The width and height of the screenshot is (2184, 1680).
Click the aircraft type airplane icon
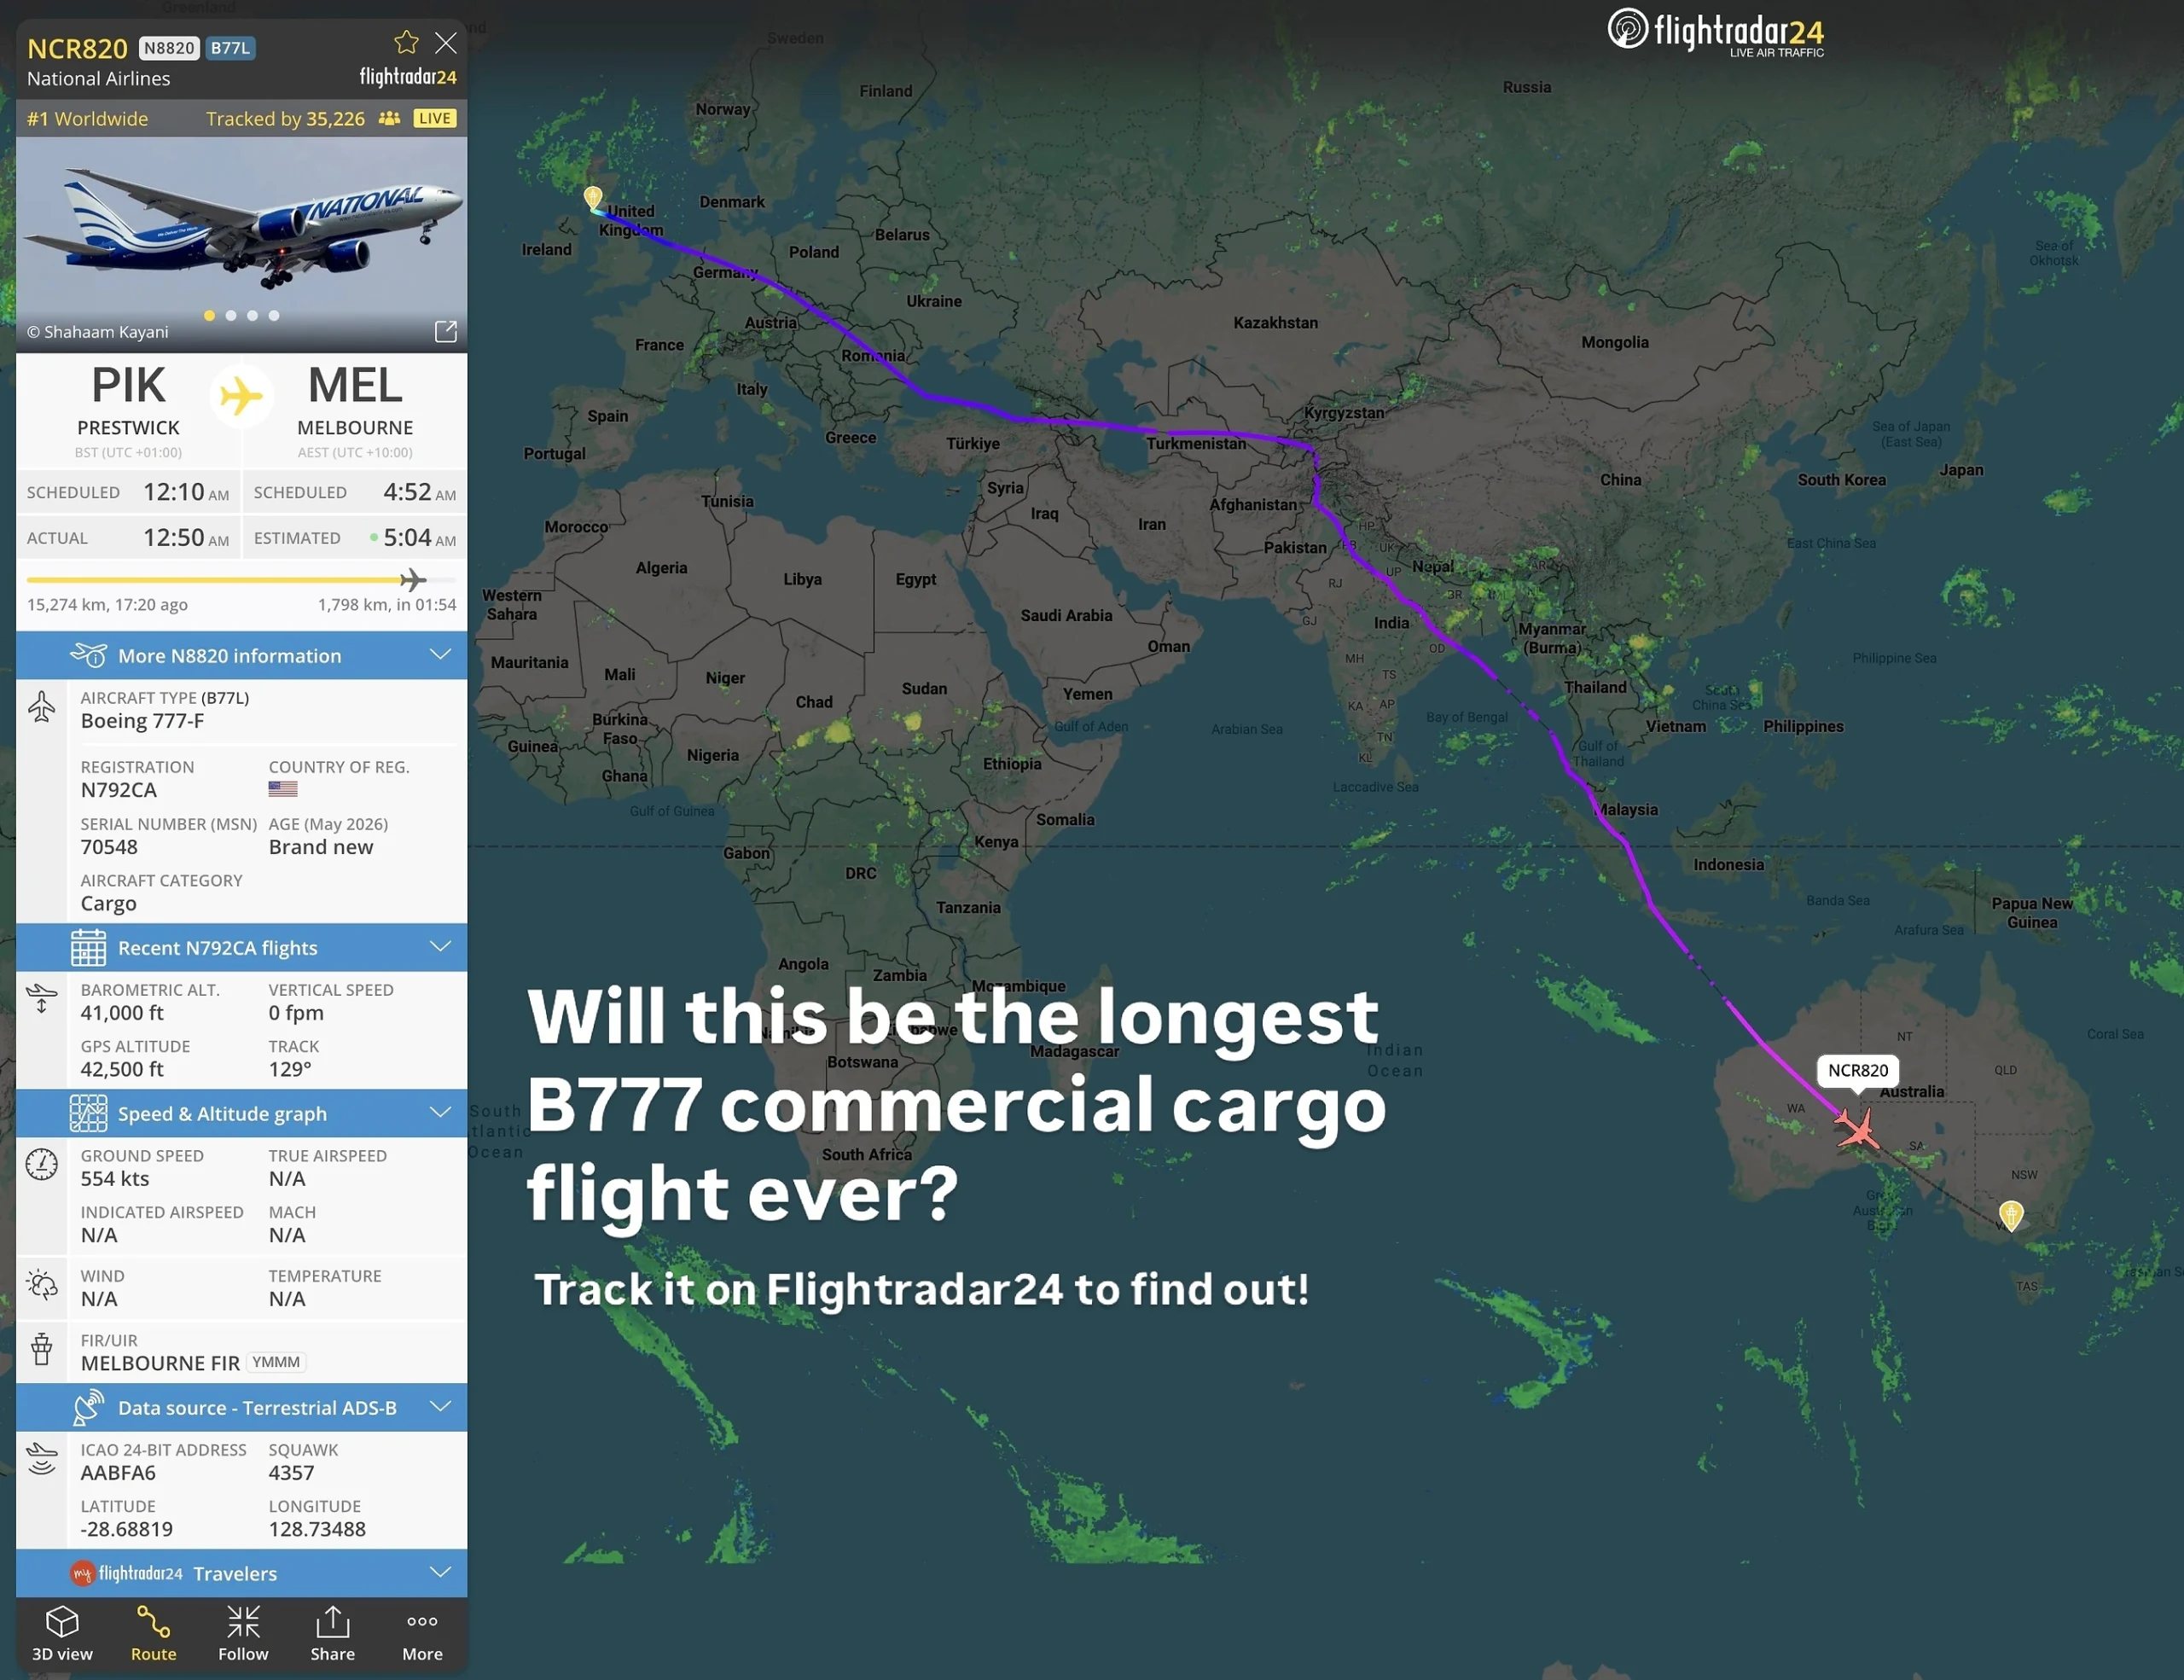click(x=41, y=707)
